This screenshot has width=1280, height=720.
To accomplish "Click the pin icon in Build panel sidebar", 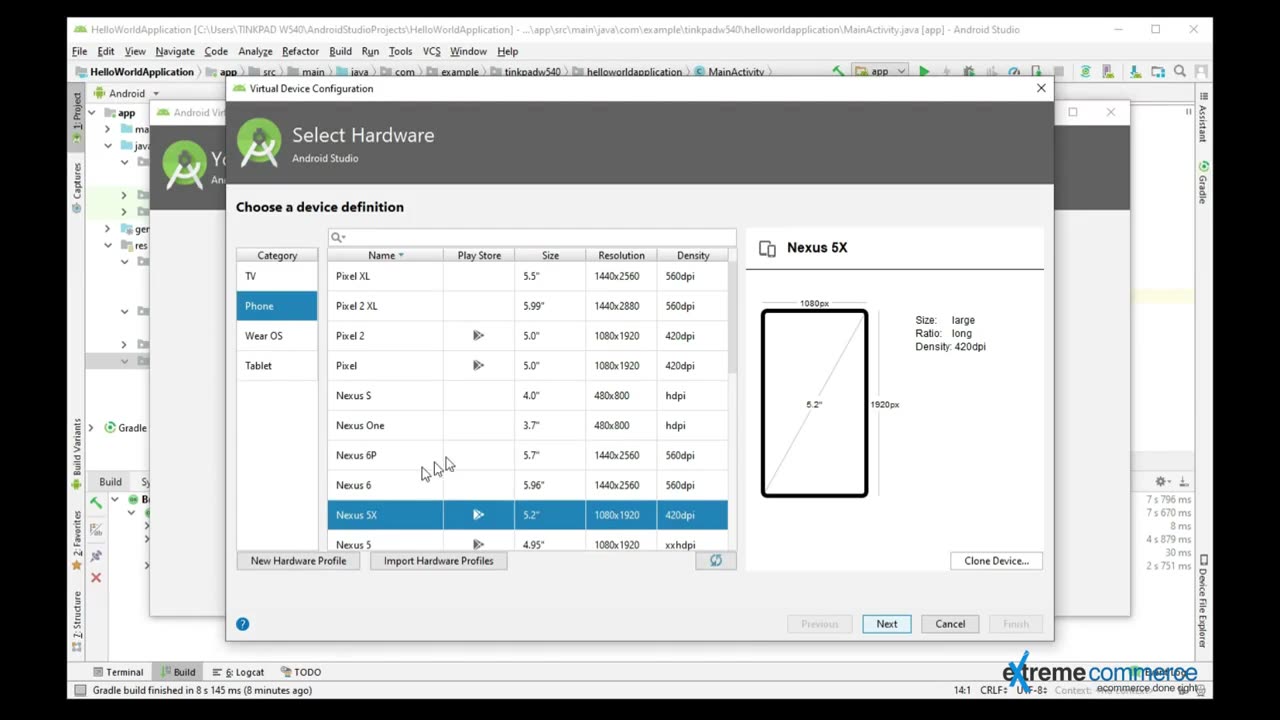I will (96, 556).
